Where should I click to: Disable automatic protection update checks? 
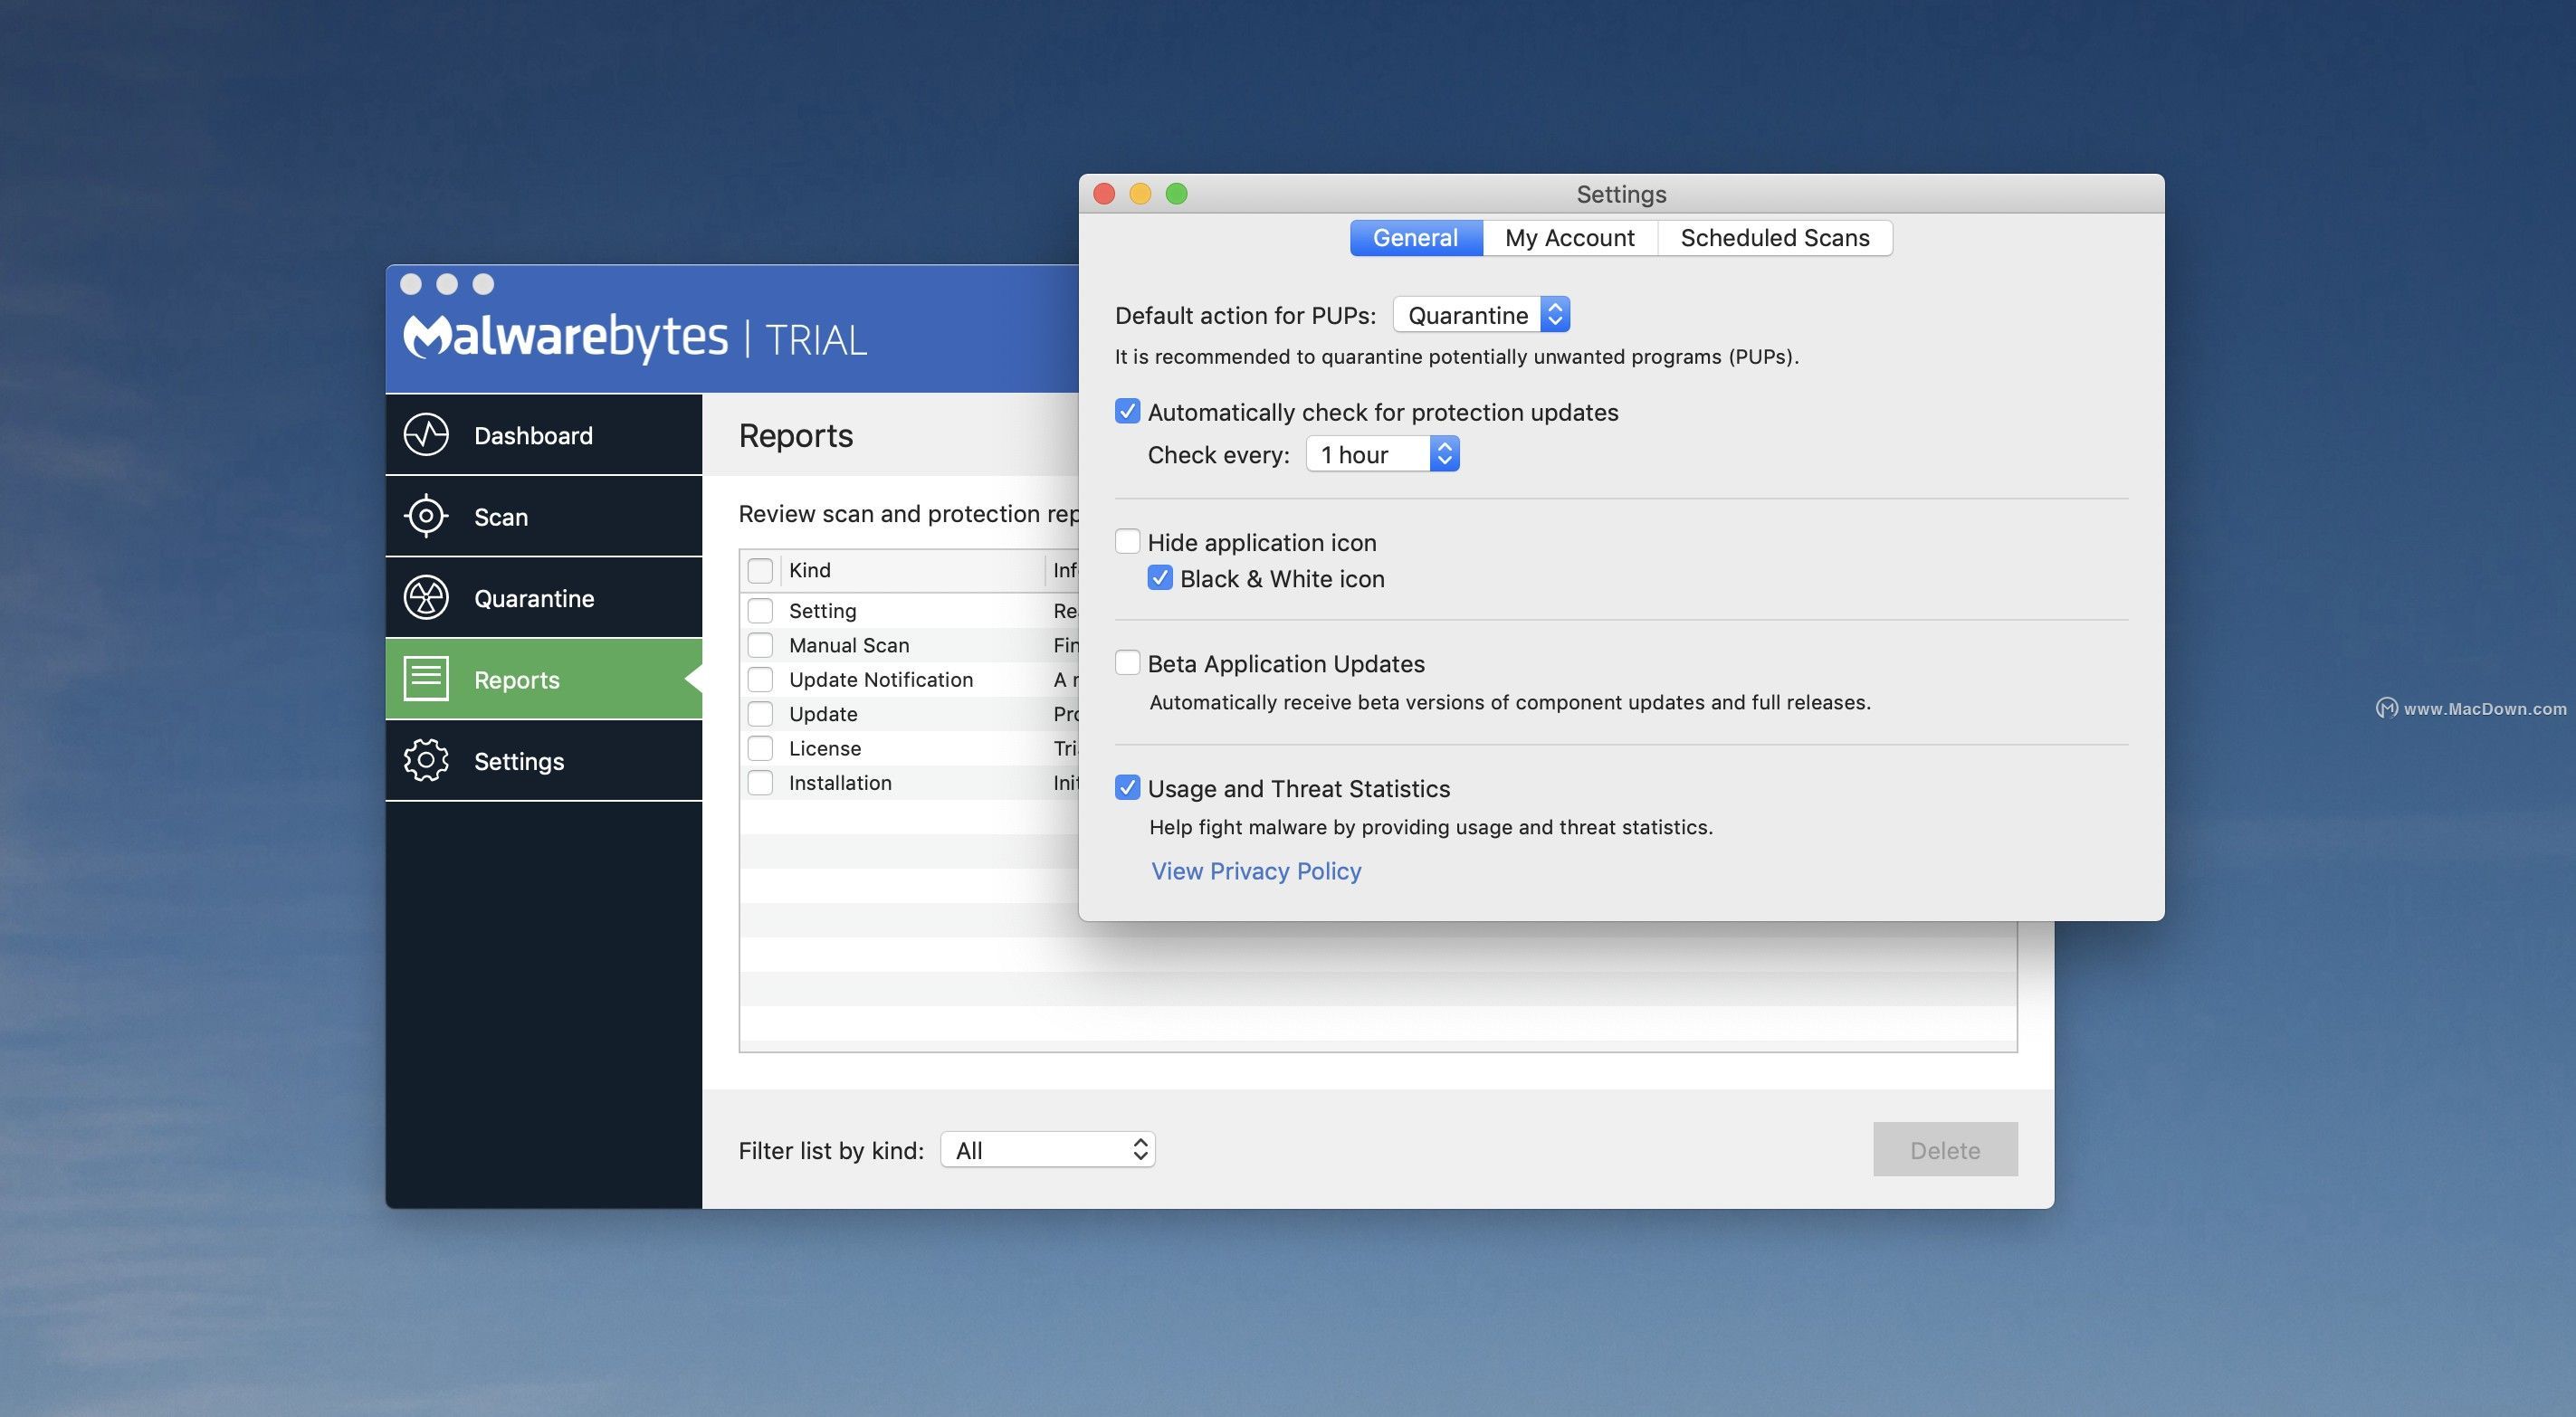pos(1127,411)
